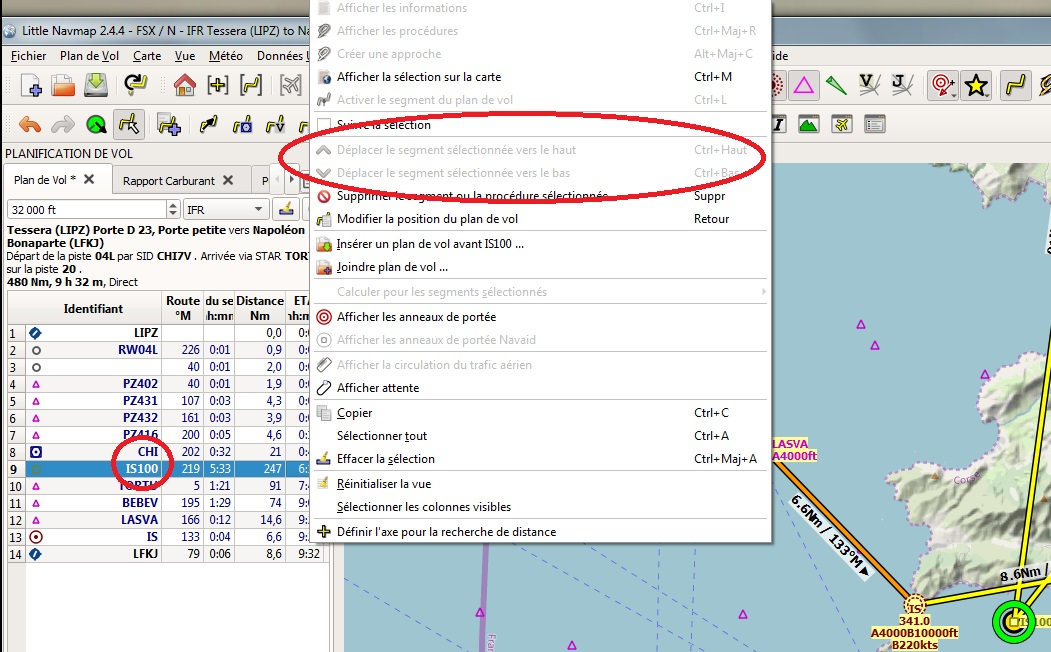The width and height of the screenshot is (1051, 652).
Task: Toggle Victor airways V icon
Action: pyautogui.click(x=869, y=85)
